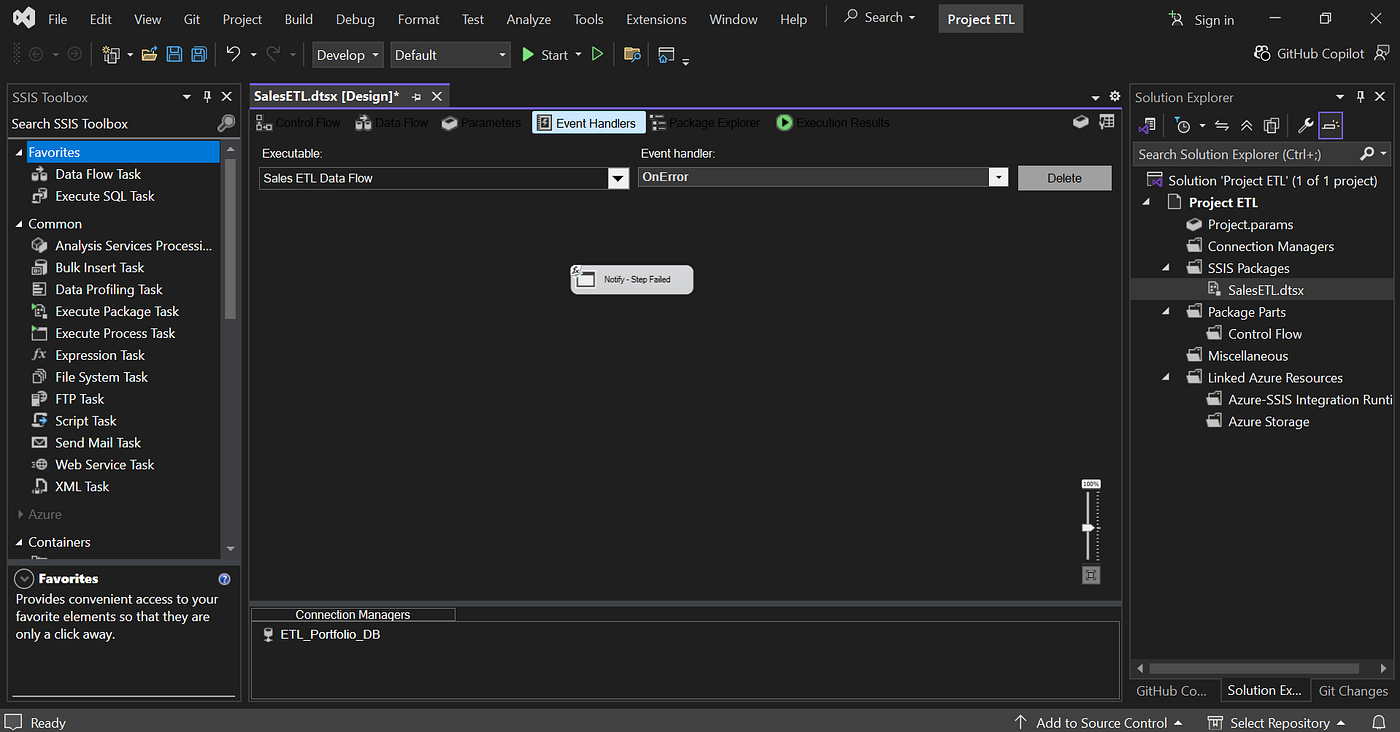Click Sign in

point(1201,19)
